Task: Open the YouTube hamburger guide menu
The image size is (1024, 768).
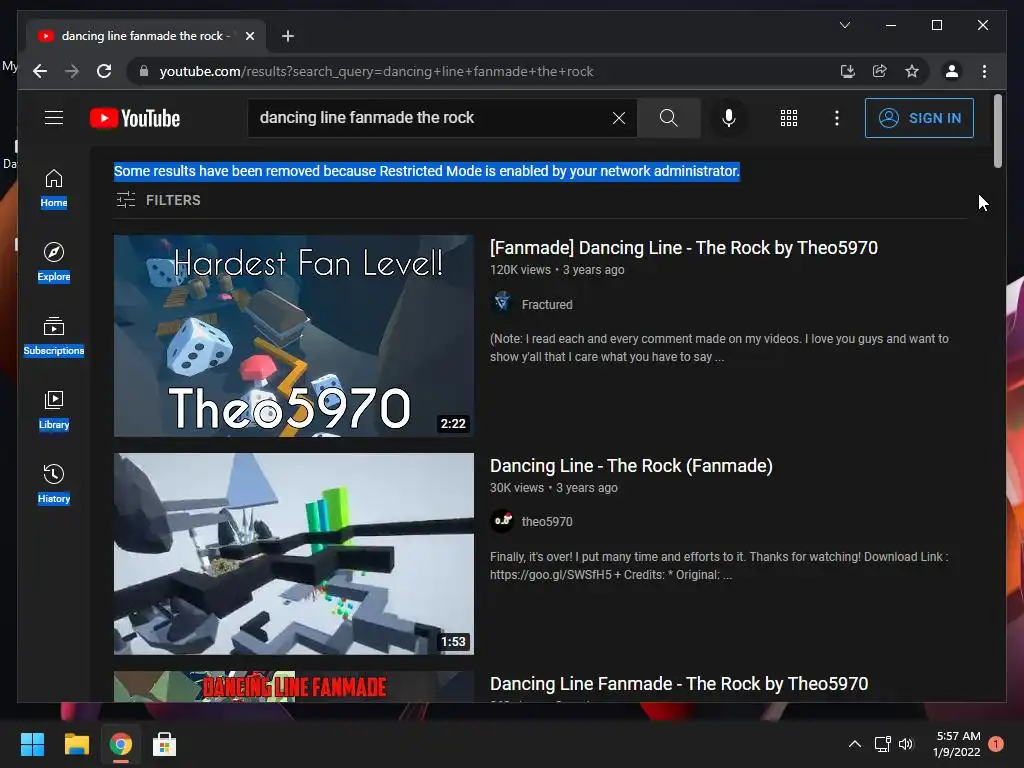Action: coord(54,118)
